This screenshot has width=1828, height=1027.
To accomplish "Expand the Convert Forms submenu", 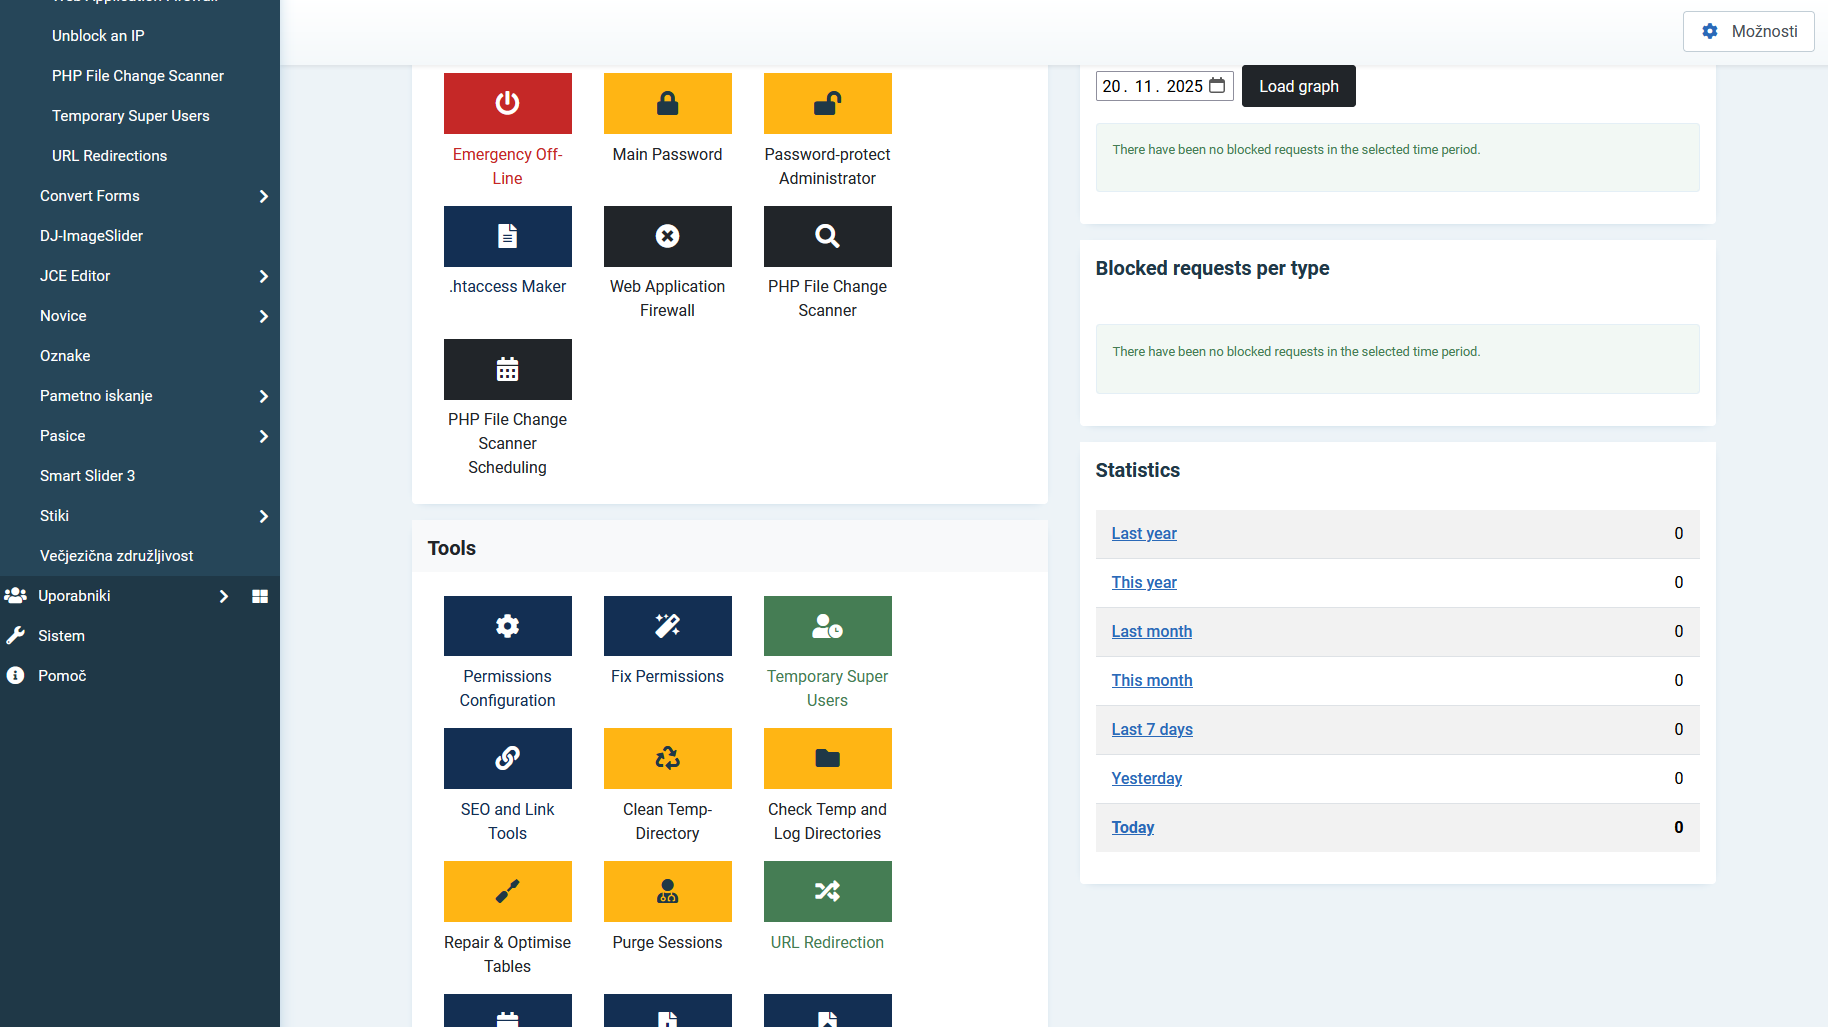I will coord(263,196).
